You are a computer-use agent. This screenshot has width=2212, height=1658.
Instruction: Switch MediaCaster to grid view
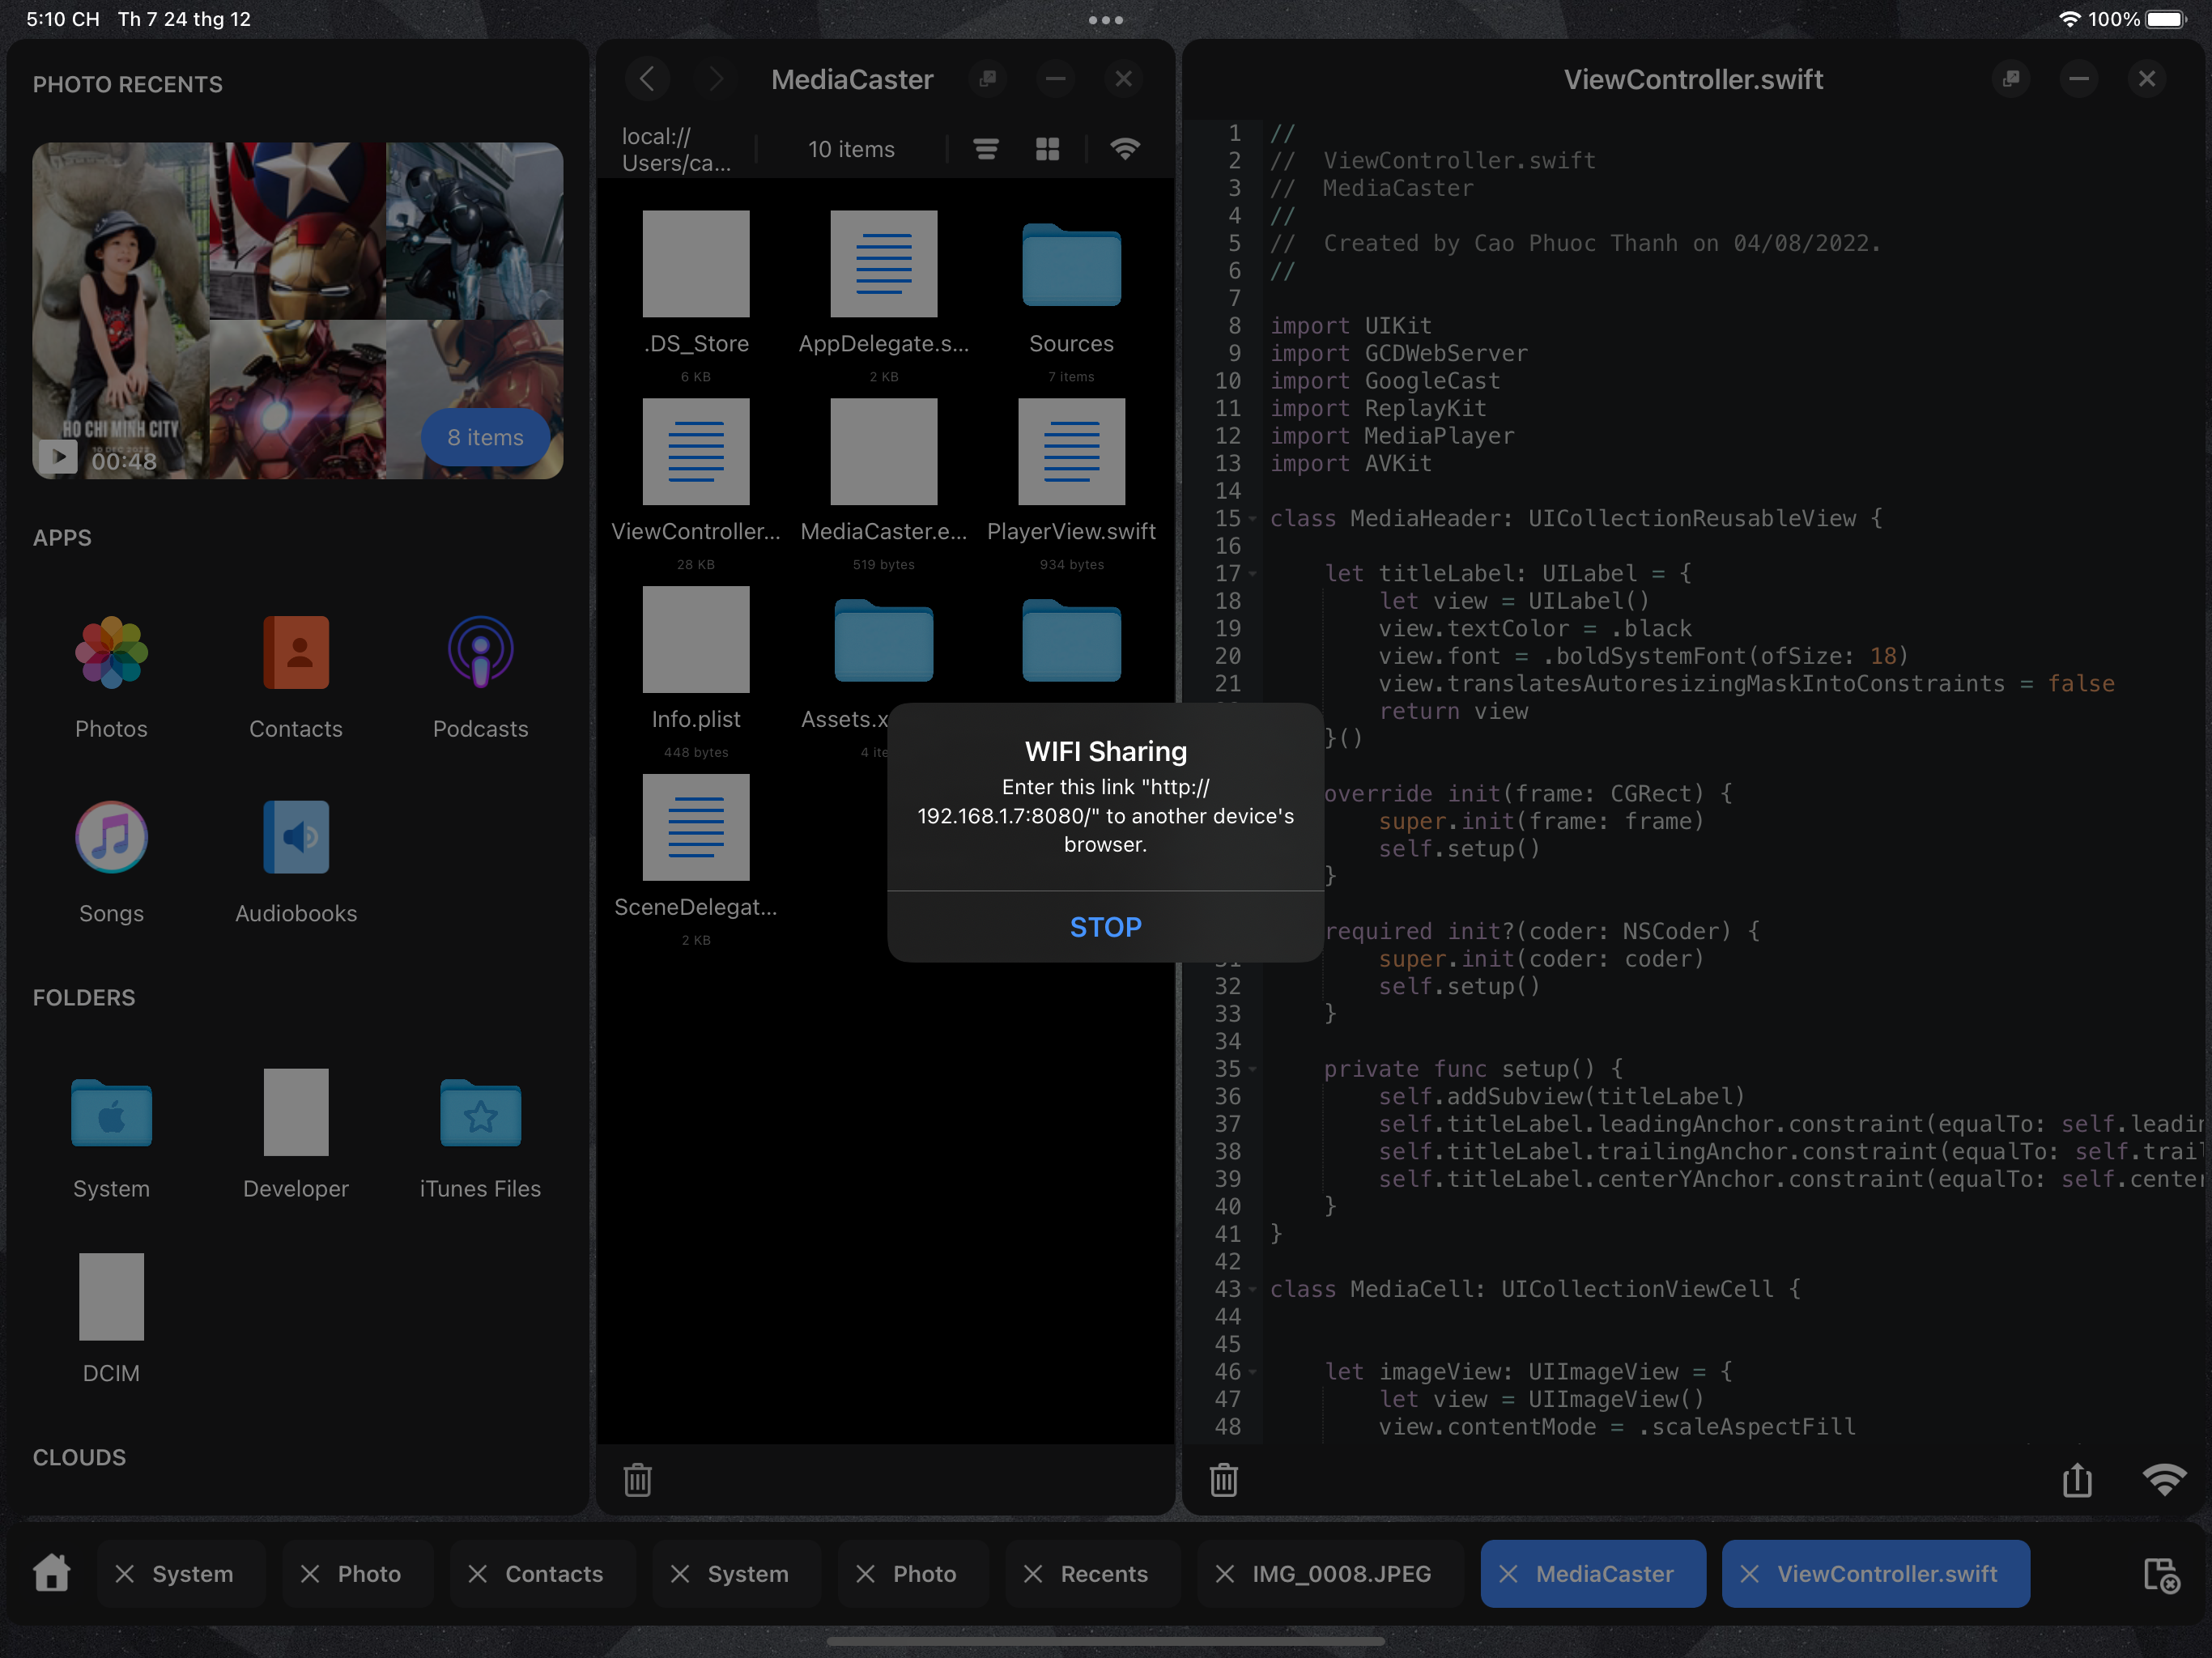(x=1047, y=149)
